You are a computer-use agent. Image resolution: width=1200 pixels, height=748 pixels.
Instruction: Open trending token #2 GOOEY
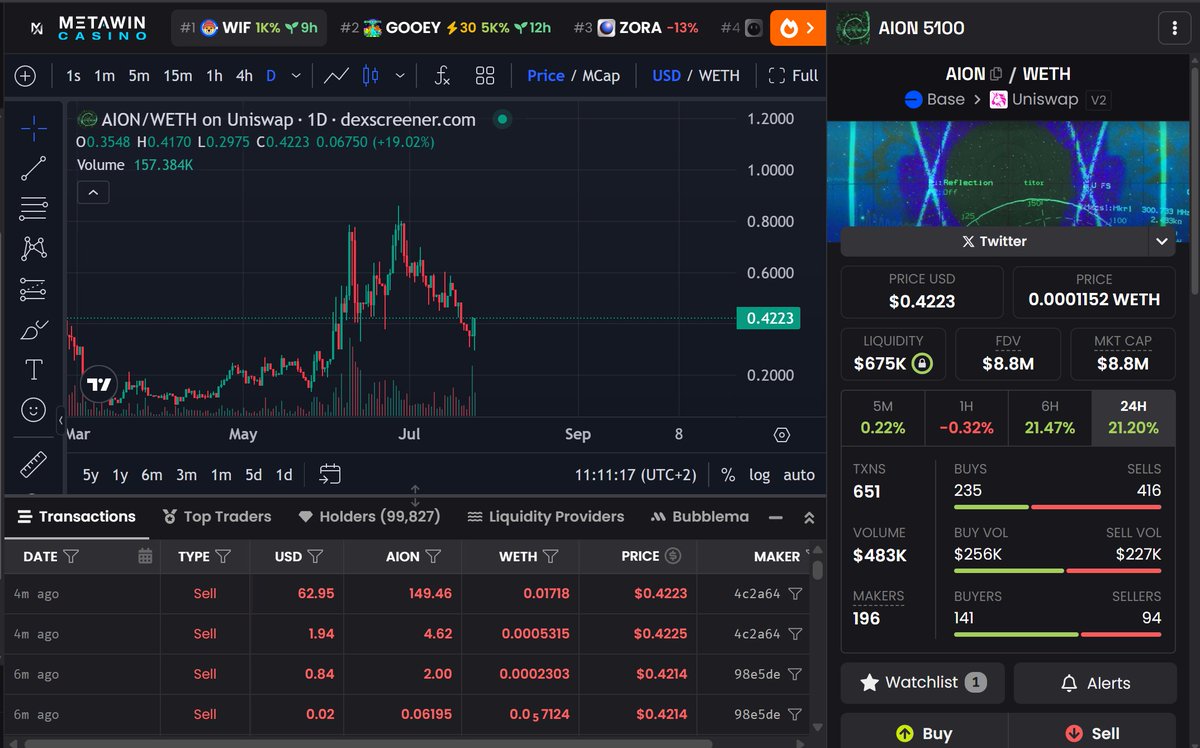[x=445, y=28]
